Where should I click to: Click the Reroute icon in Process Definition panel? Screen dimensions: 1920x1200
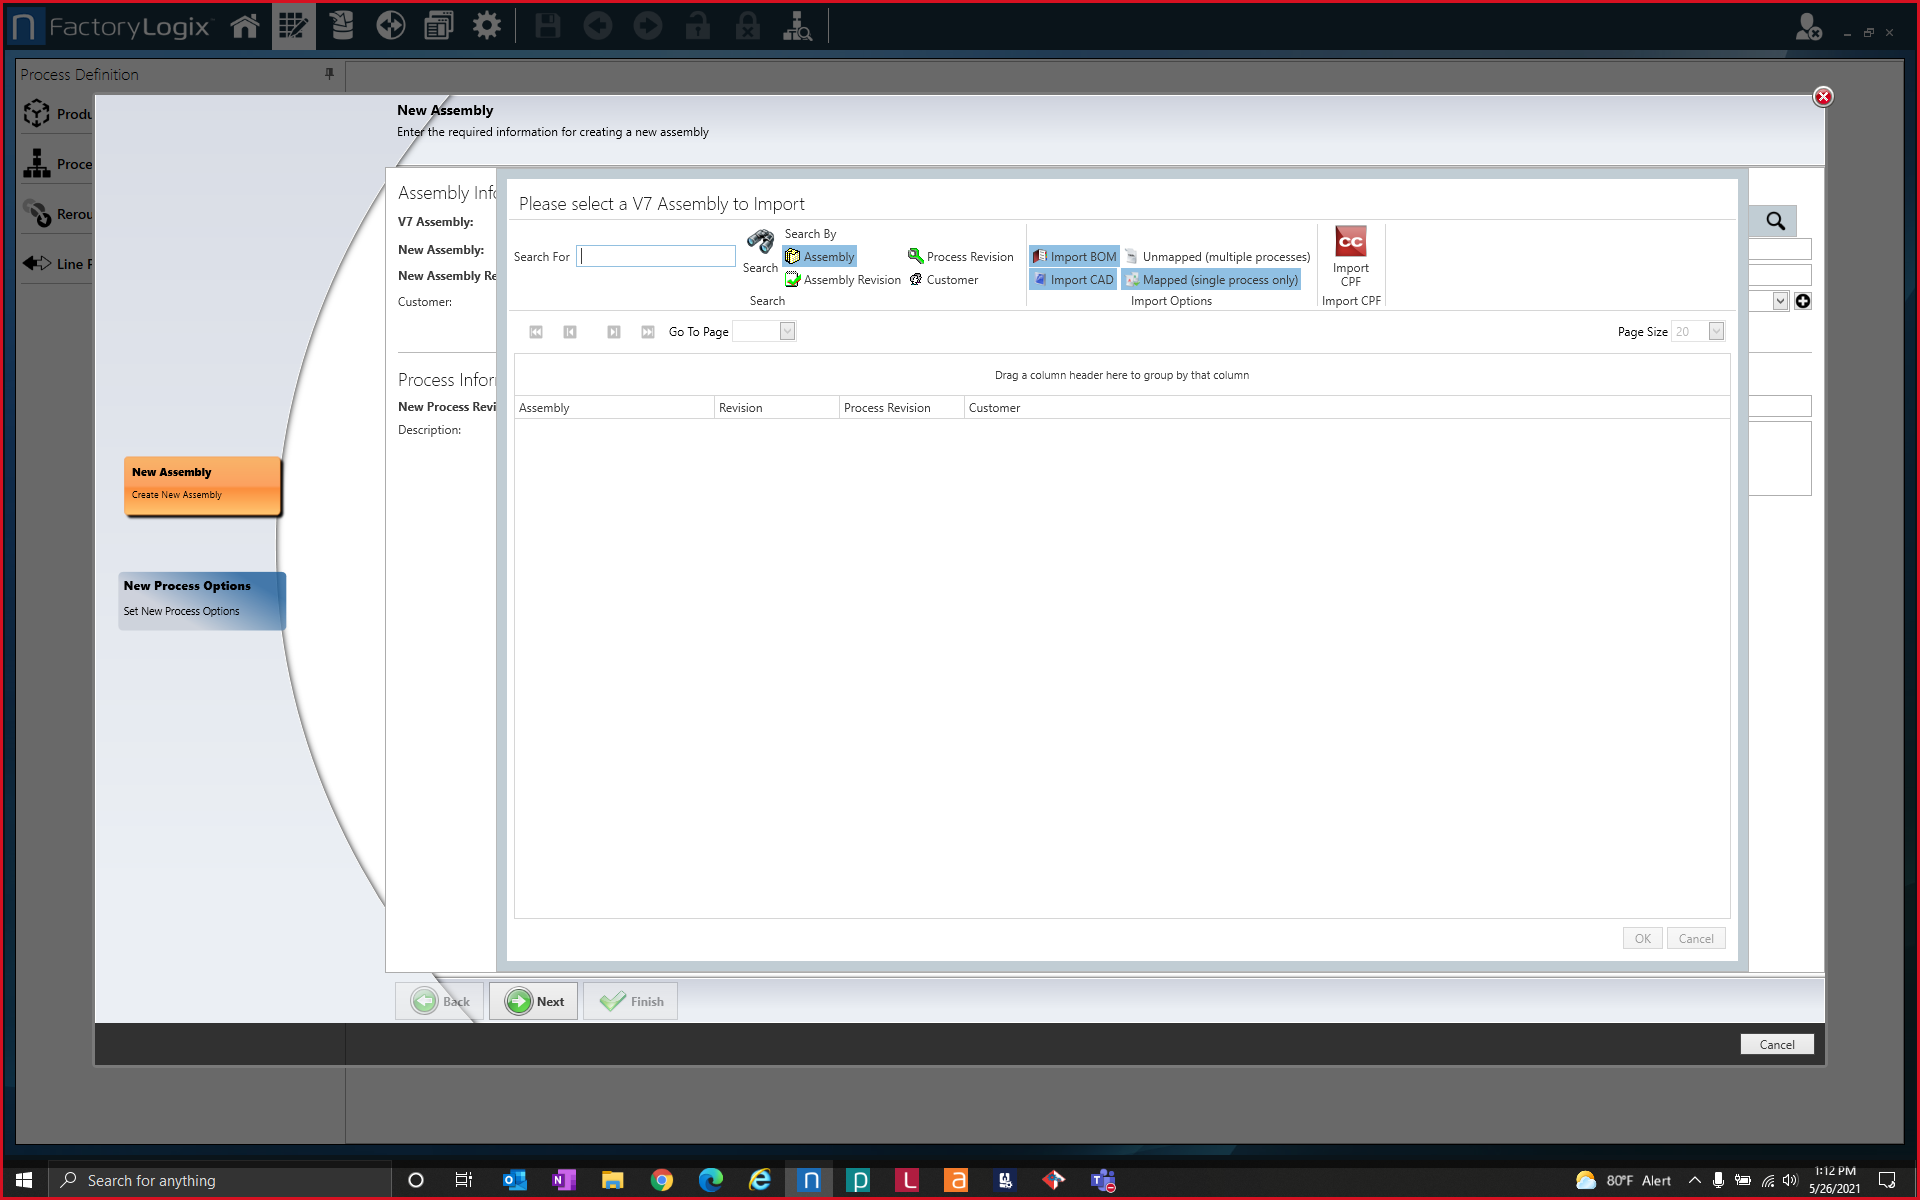click(x=37, y=214)
